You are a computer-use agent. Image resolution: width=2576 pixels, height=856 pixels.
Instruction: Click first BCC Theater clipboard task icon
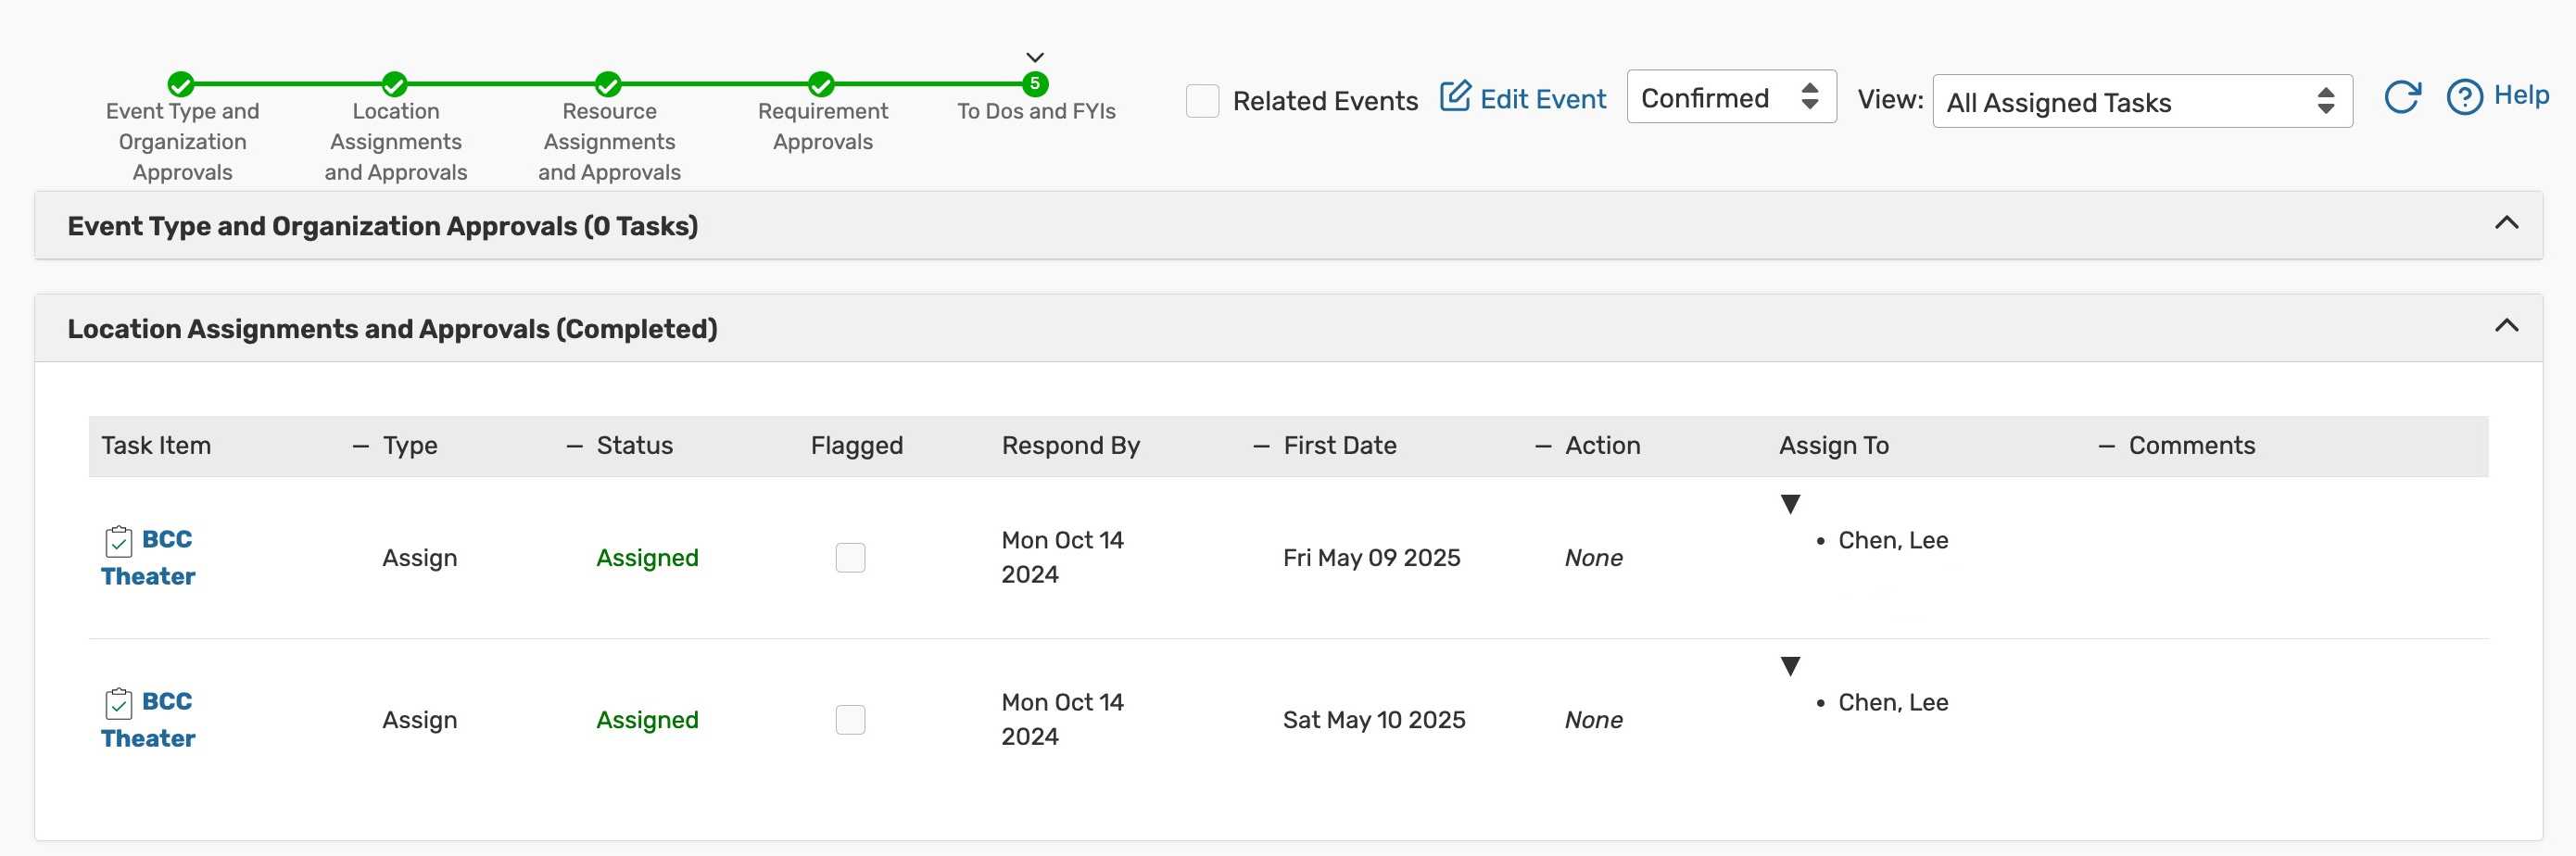click(x=118, y=541)
